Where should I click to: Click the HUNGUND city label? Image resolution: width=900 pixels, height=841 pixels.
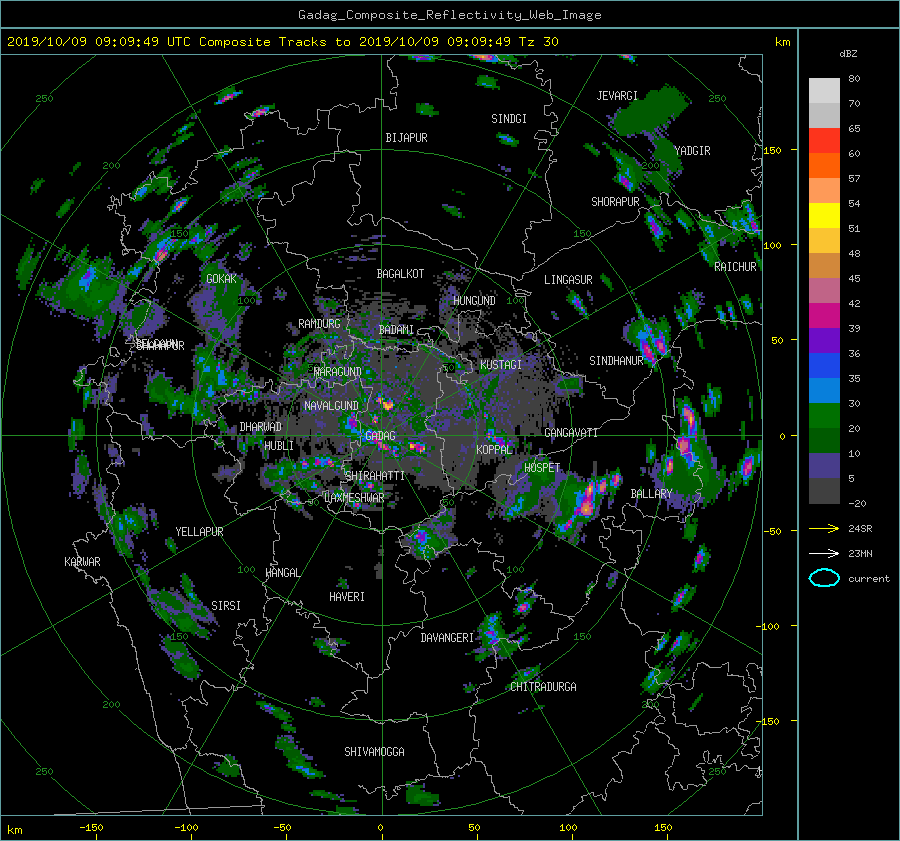[x=474, y=301]
